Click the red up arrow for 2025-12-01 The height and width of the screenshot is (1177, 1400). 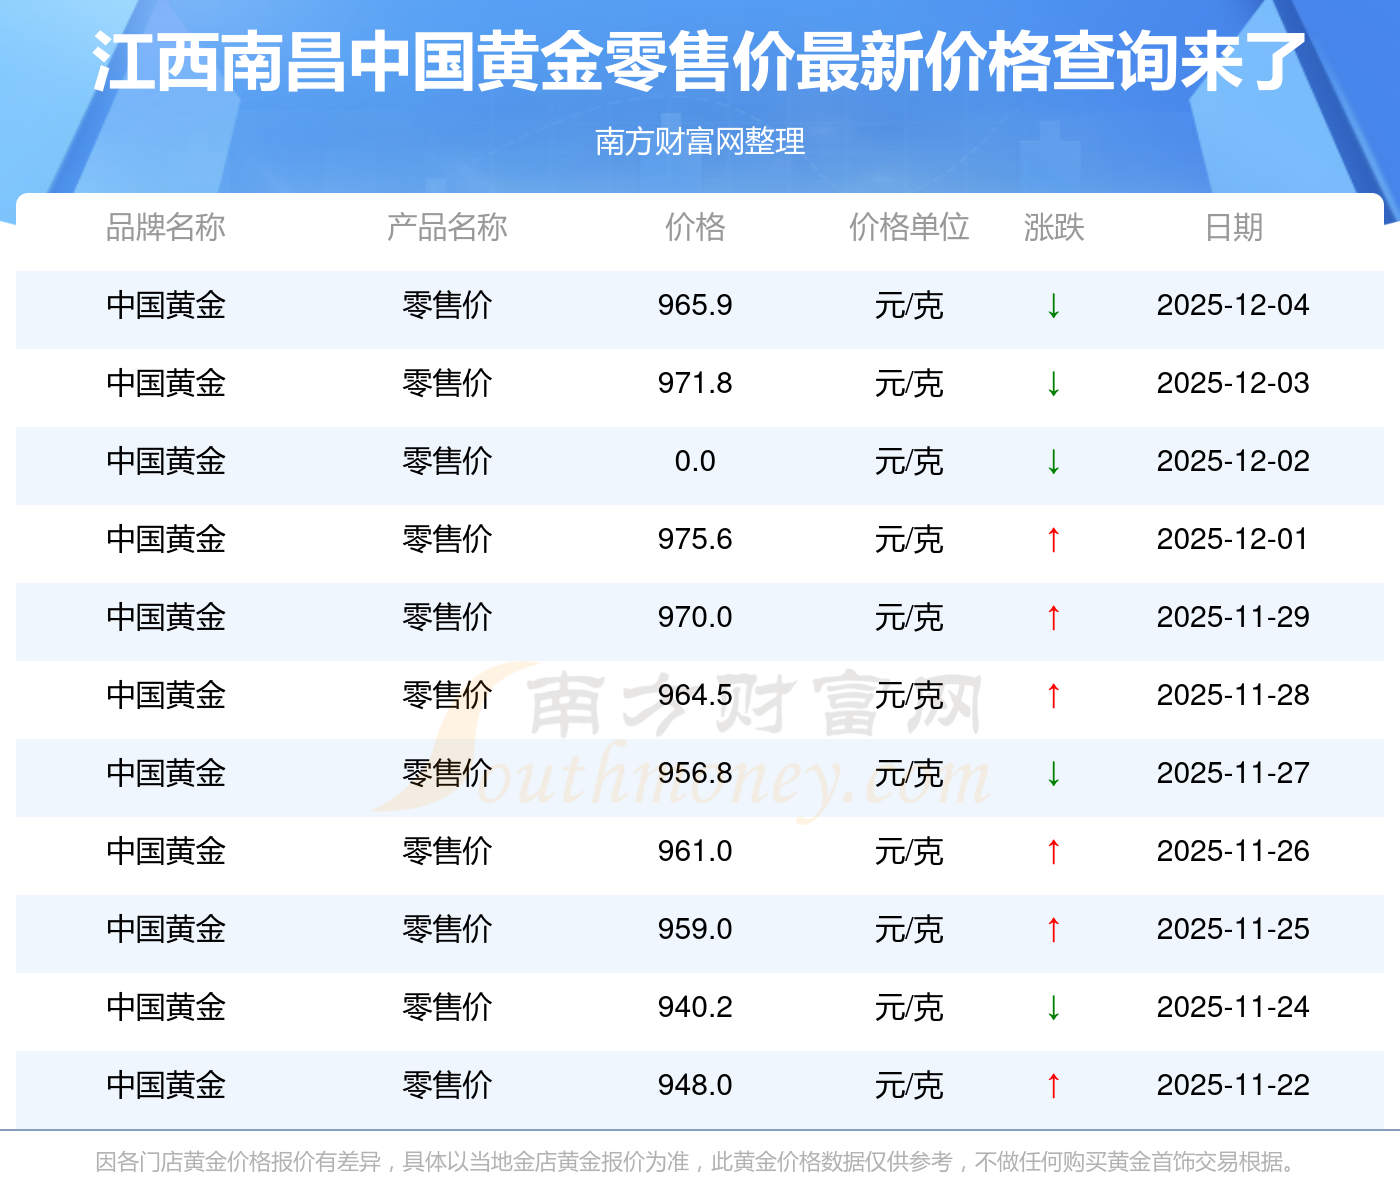click(x=1053, y=540)
